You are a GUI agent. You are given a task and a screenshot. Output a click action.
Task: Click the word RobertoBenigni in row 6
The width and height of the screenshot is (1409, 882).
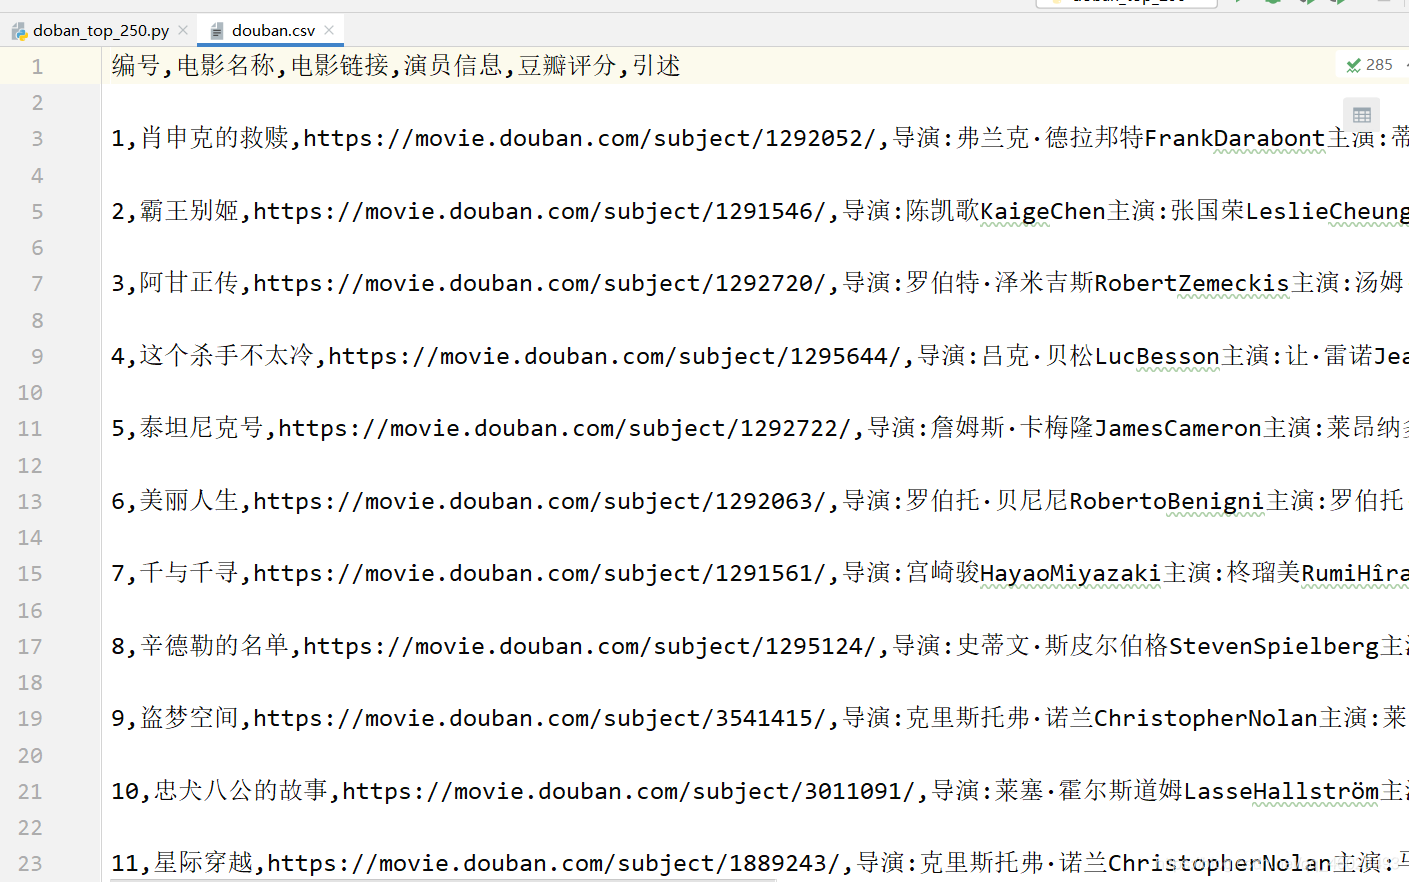click(x=1167, y=501)
